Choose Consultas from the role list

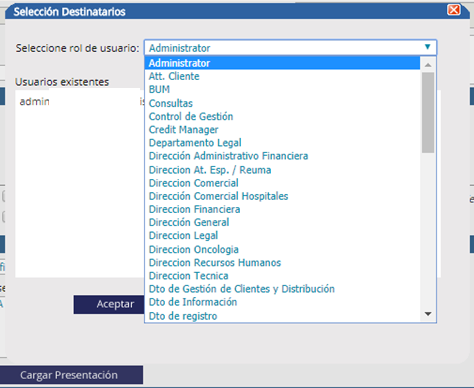tap(283, 103)
